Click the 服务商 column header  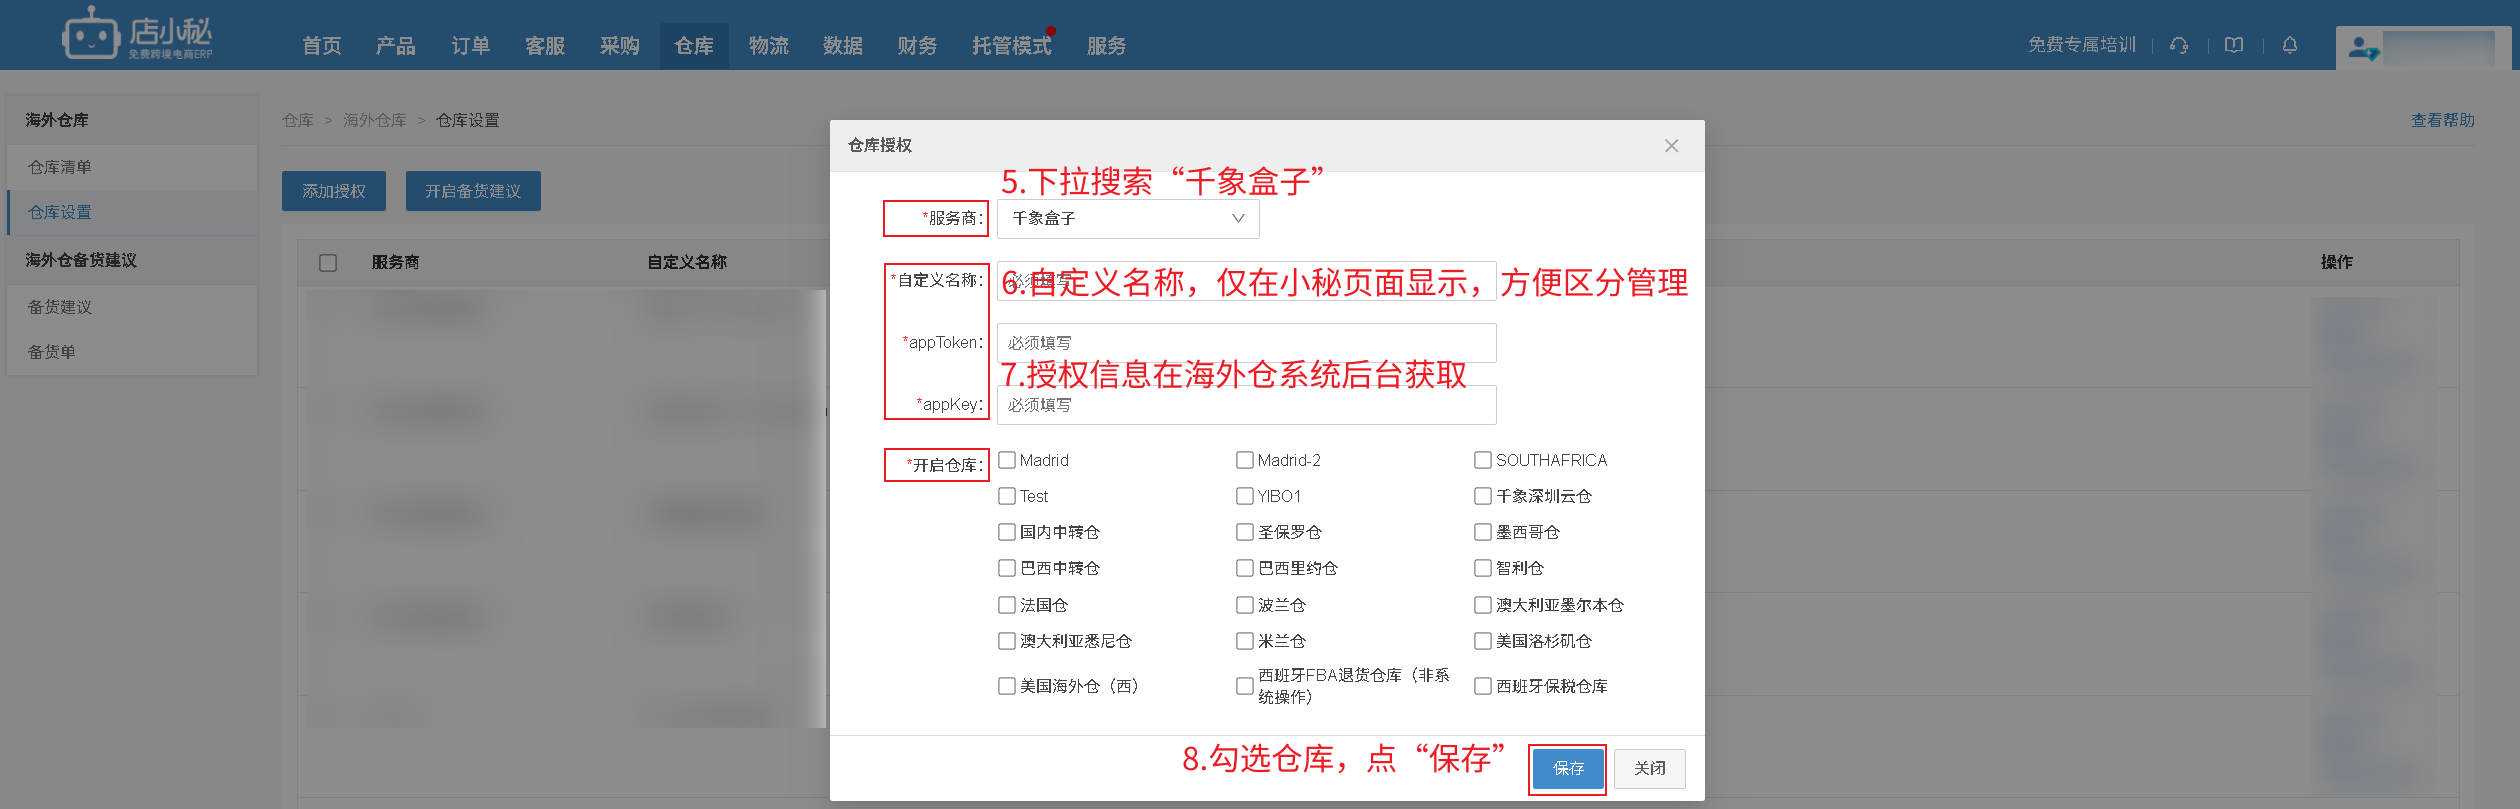[395, 262]
